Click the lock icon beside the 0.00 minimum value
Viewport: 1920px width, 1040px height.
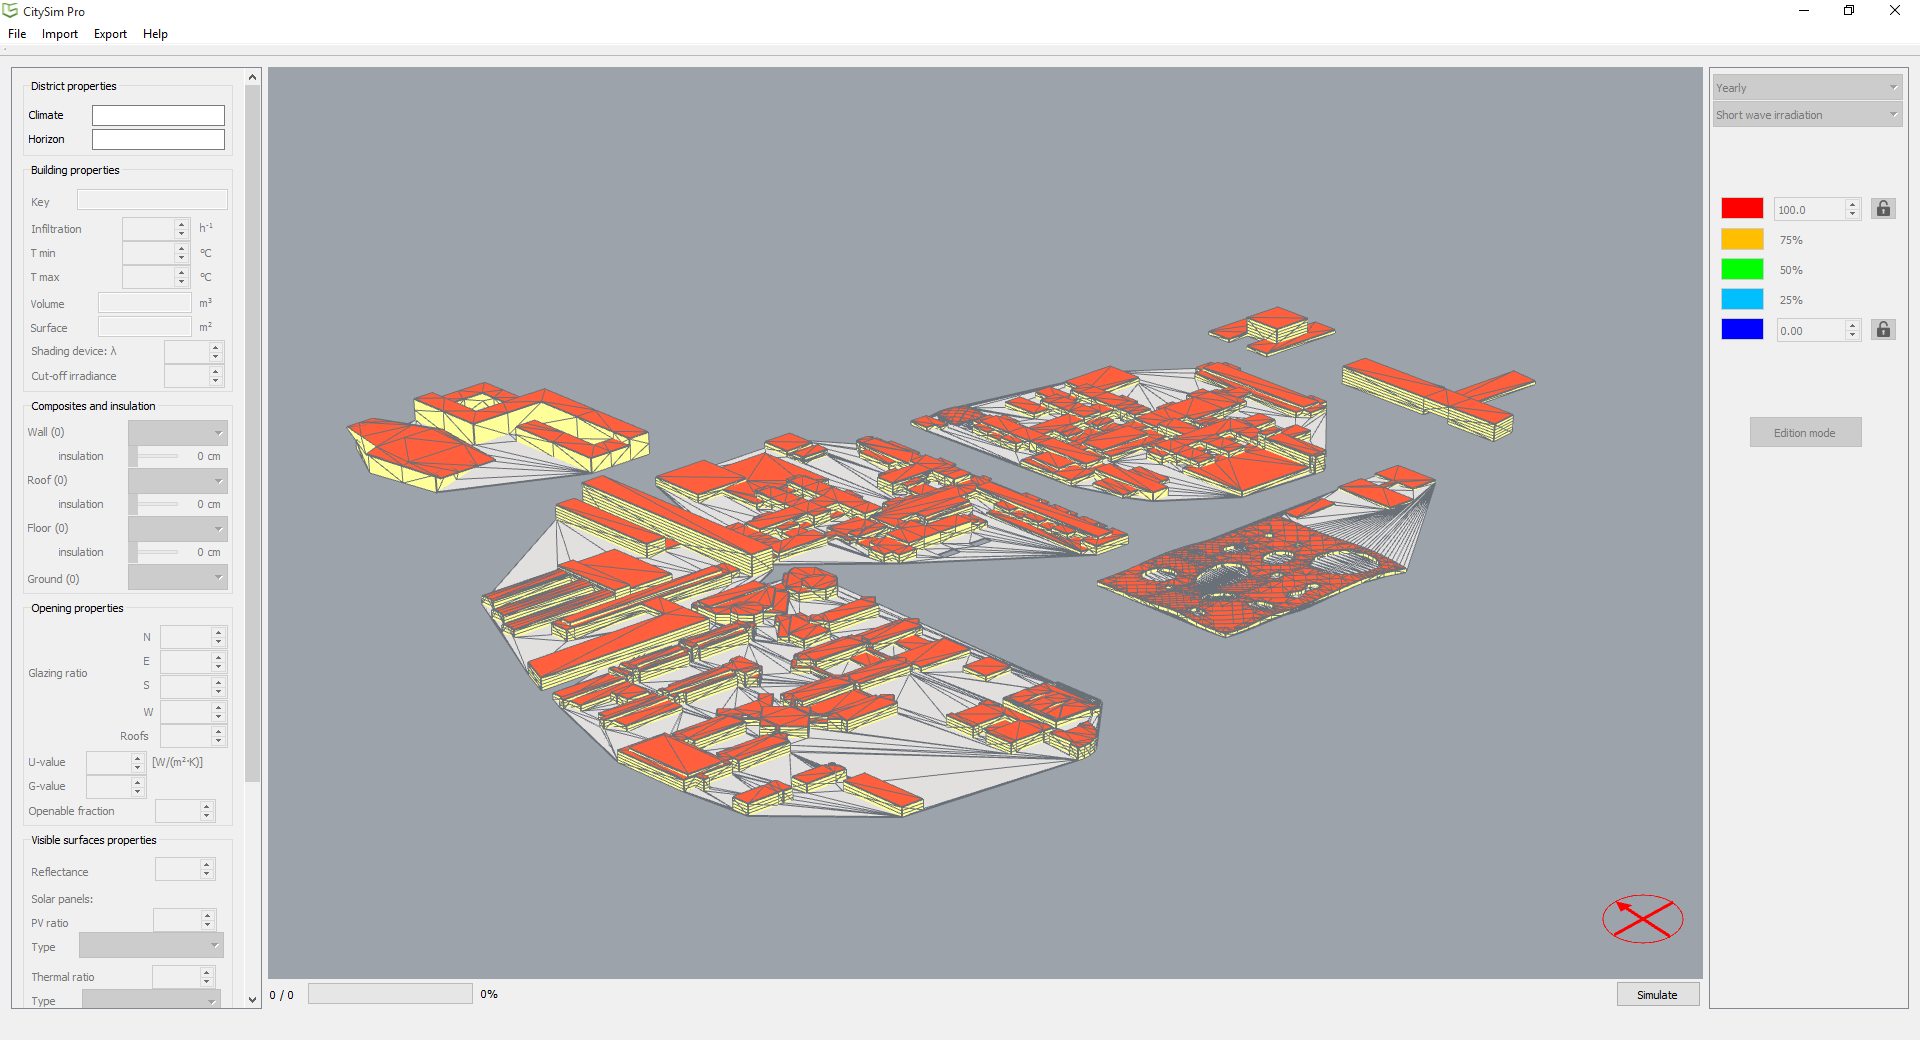pos(1883,330)
